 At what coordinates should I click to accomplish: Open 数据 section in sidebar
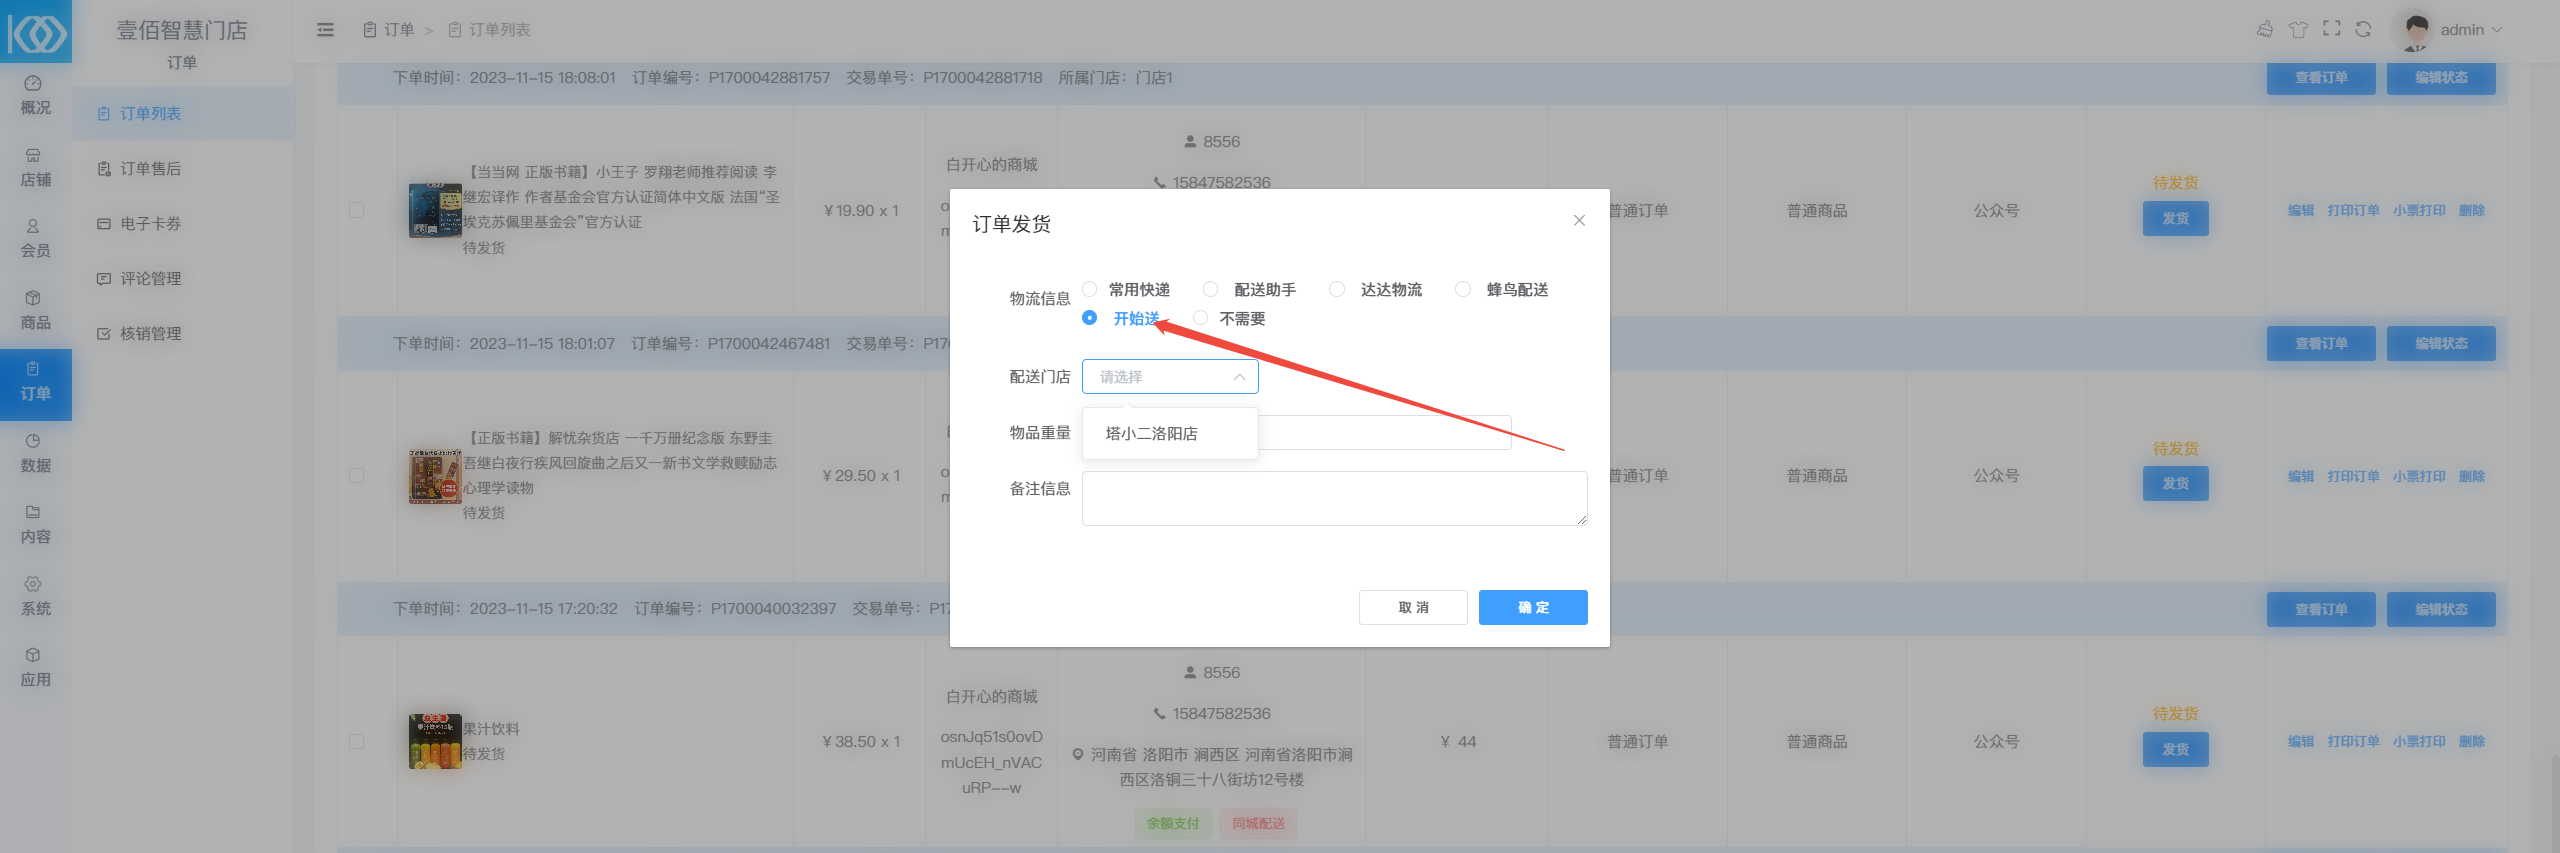click(x=35, y=453)
